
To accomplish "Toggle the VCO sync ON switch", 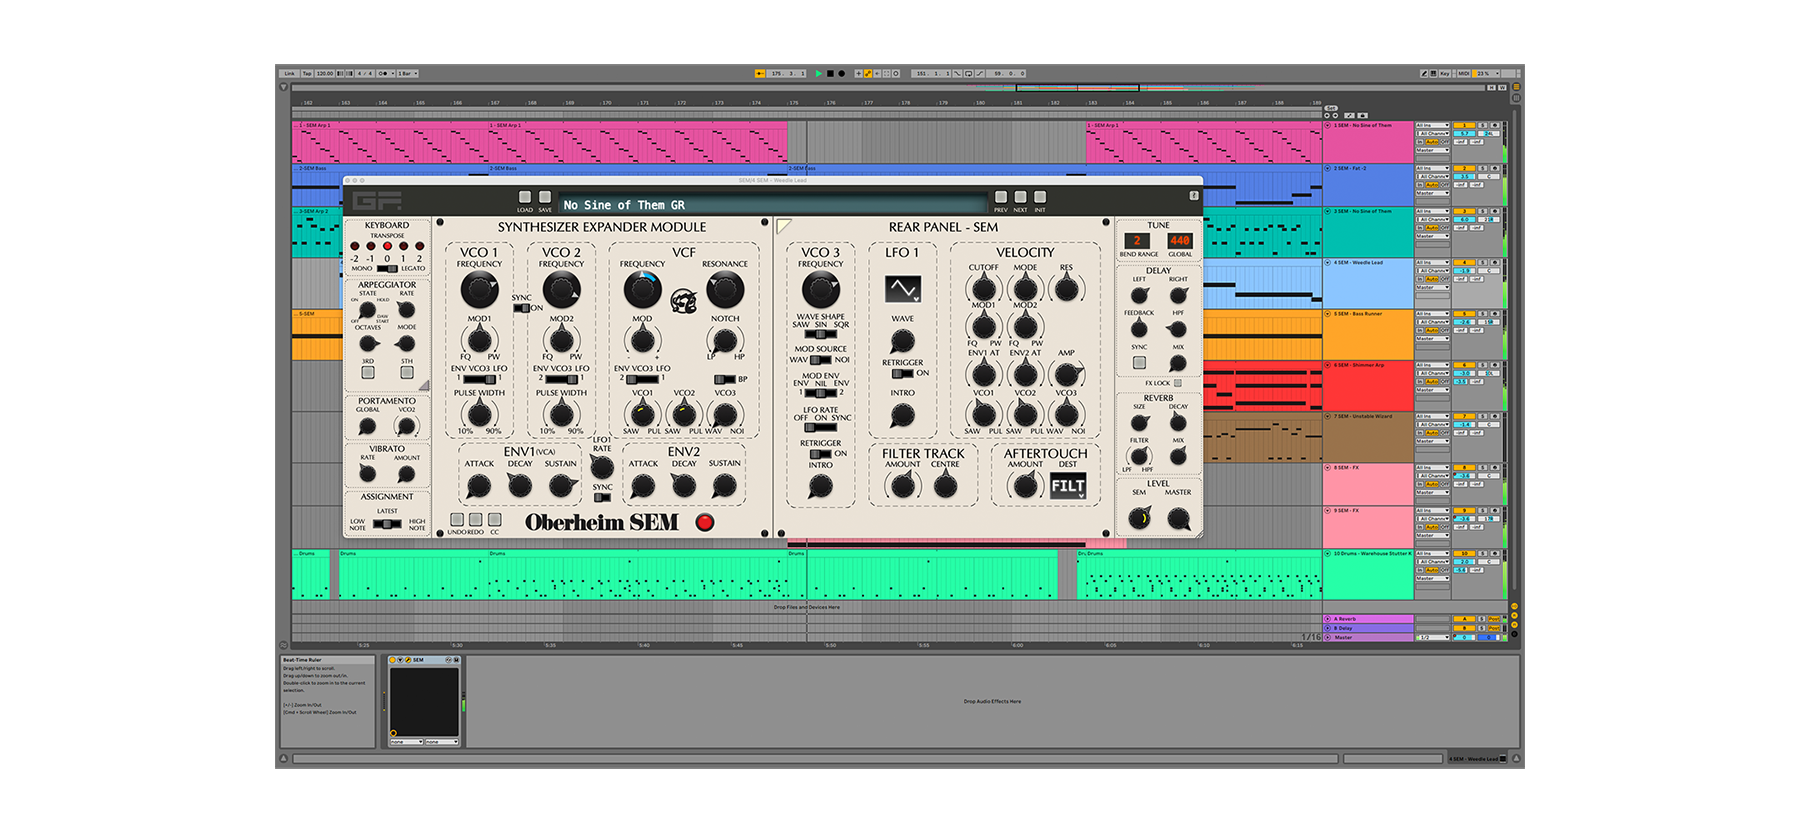I will pyautogui.click(x=521, y=308).
